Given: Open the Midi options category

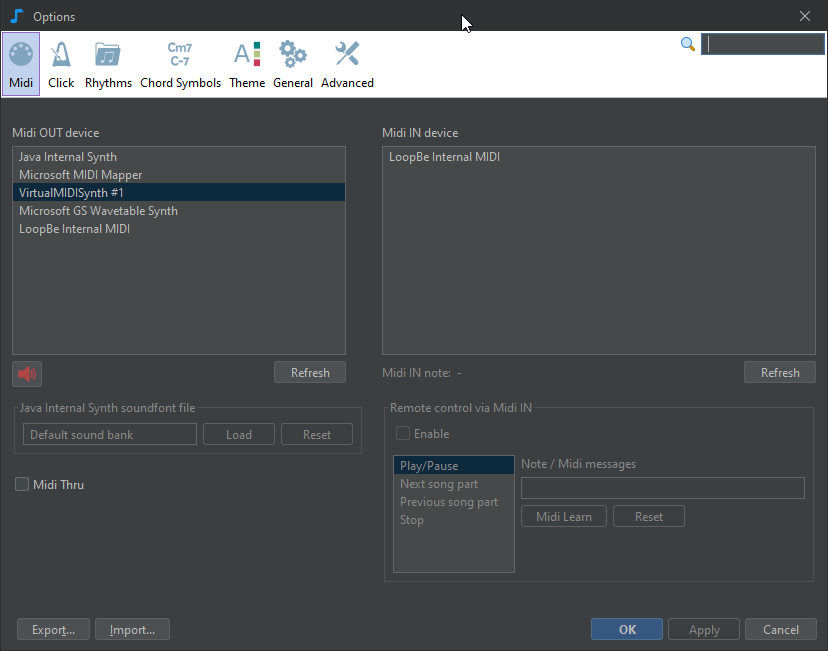Looking at the screenshot, I should [21, 64].
